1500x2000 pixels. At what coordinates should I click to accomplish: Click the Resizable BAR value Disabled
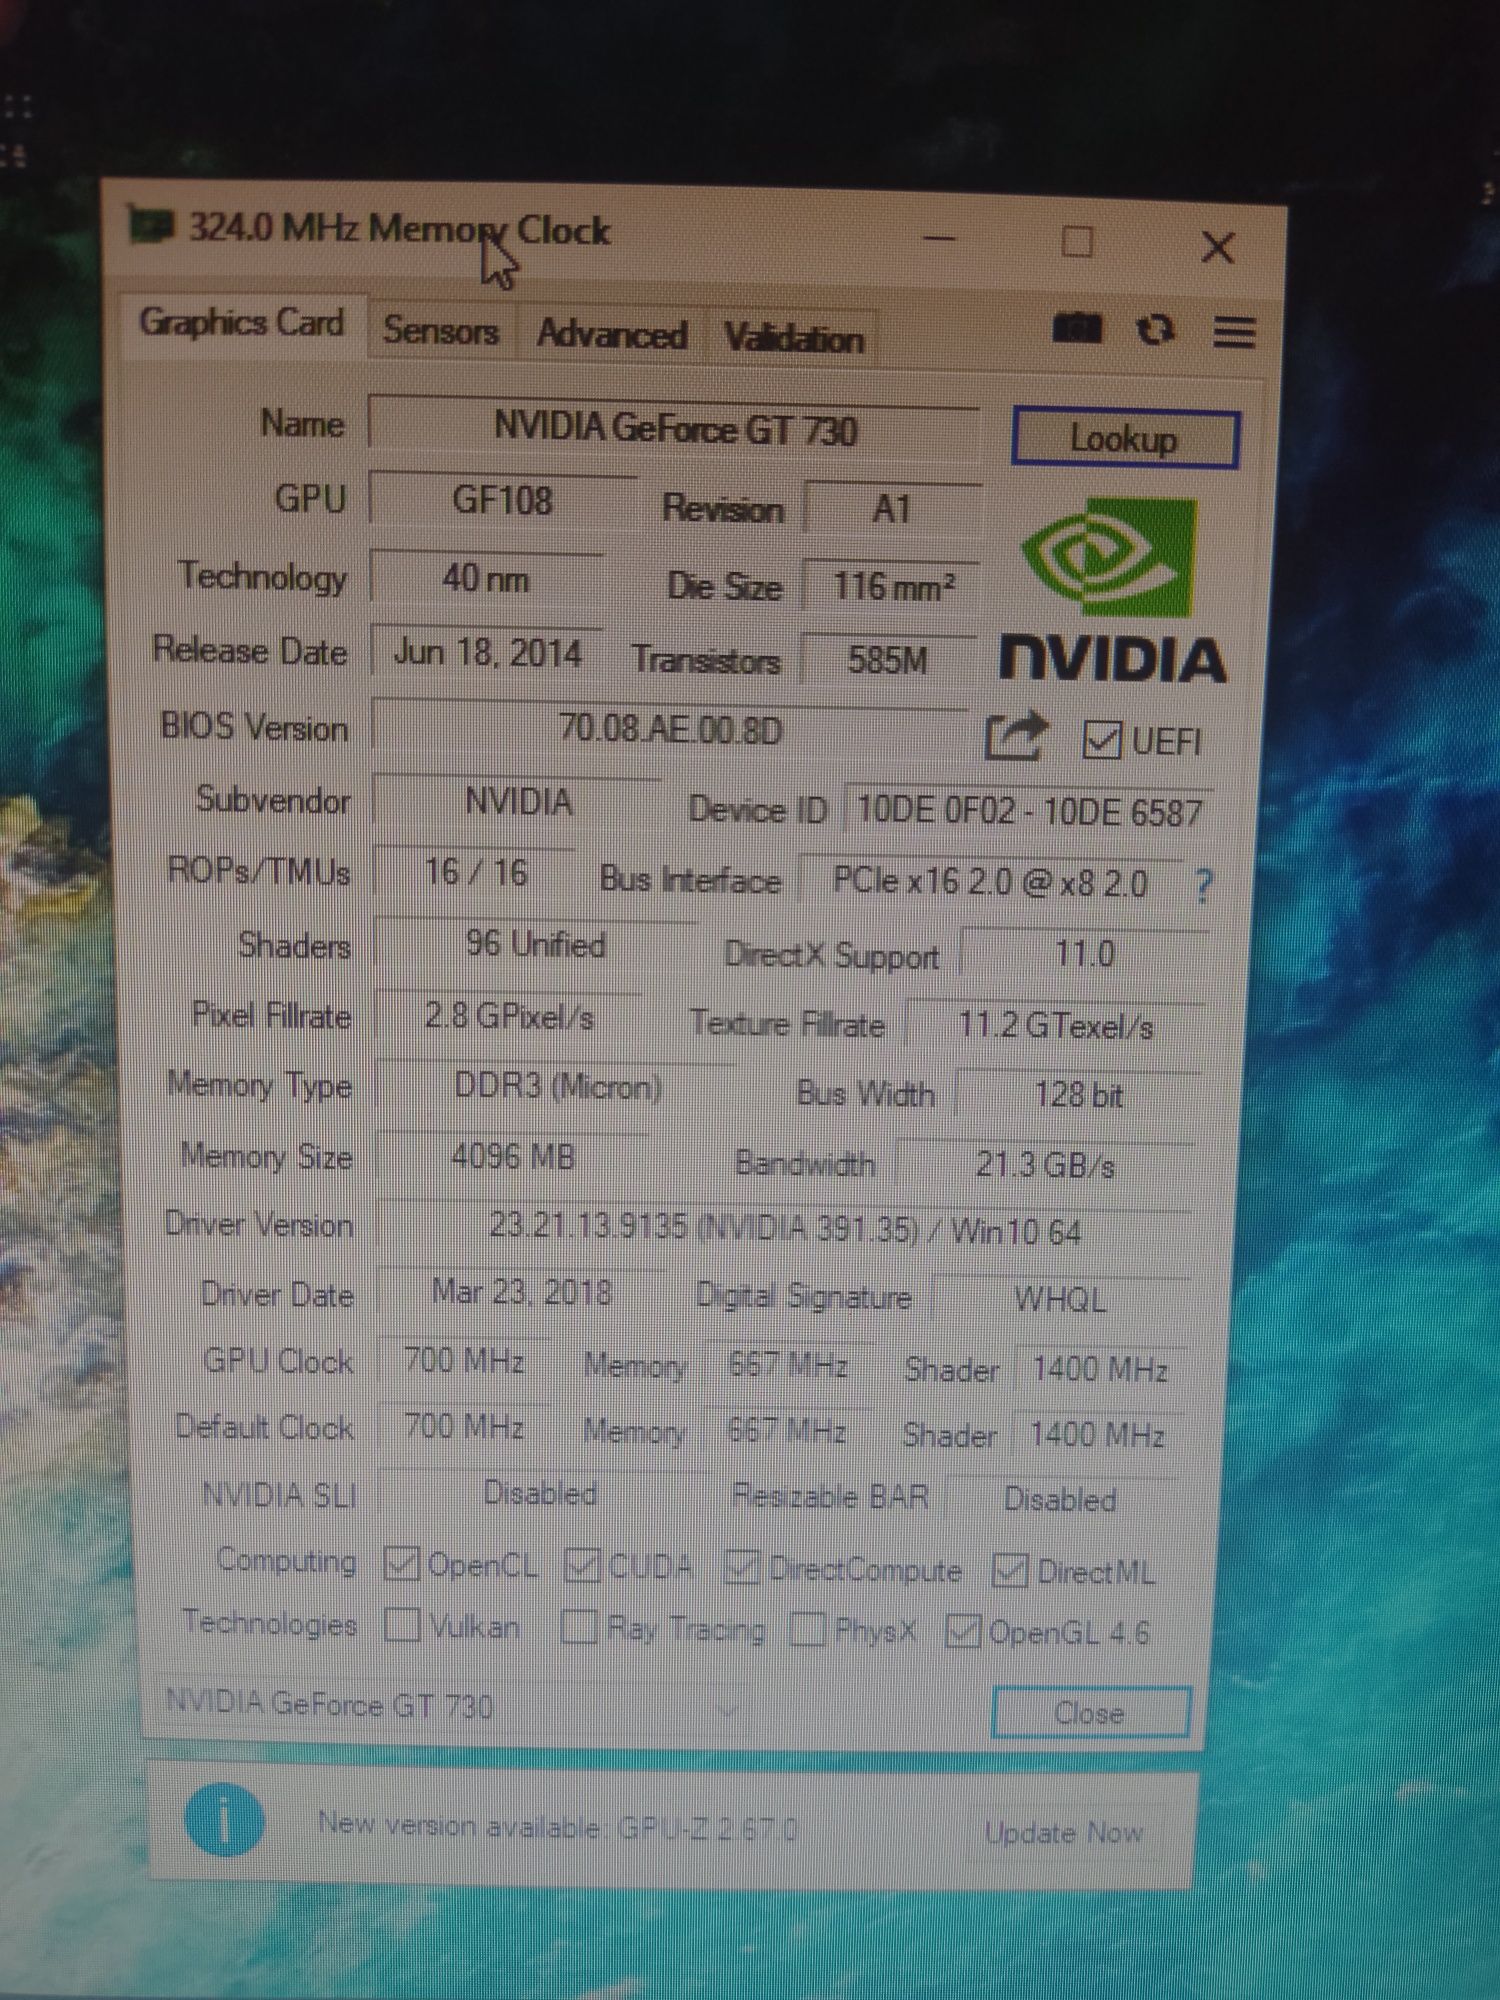pyautogui.click(x=1060, y=1500)
